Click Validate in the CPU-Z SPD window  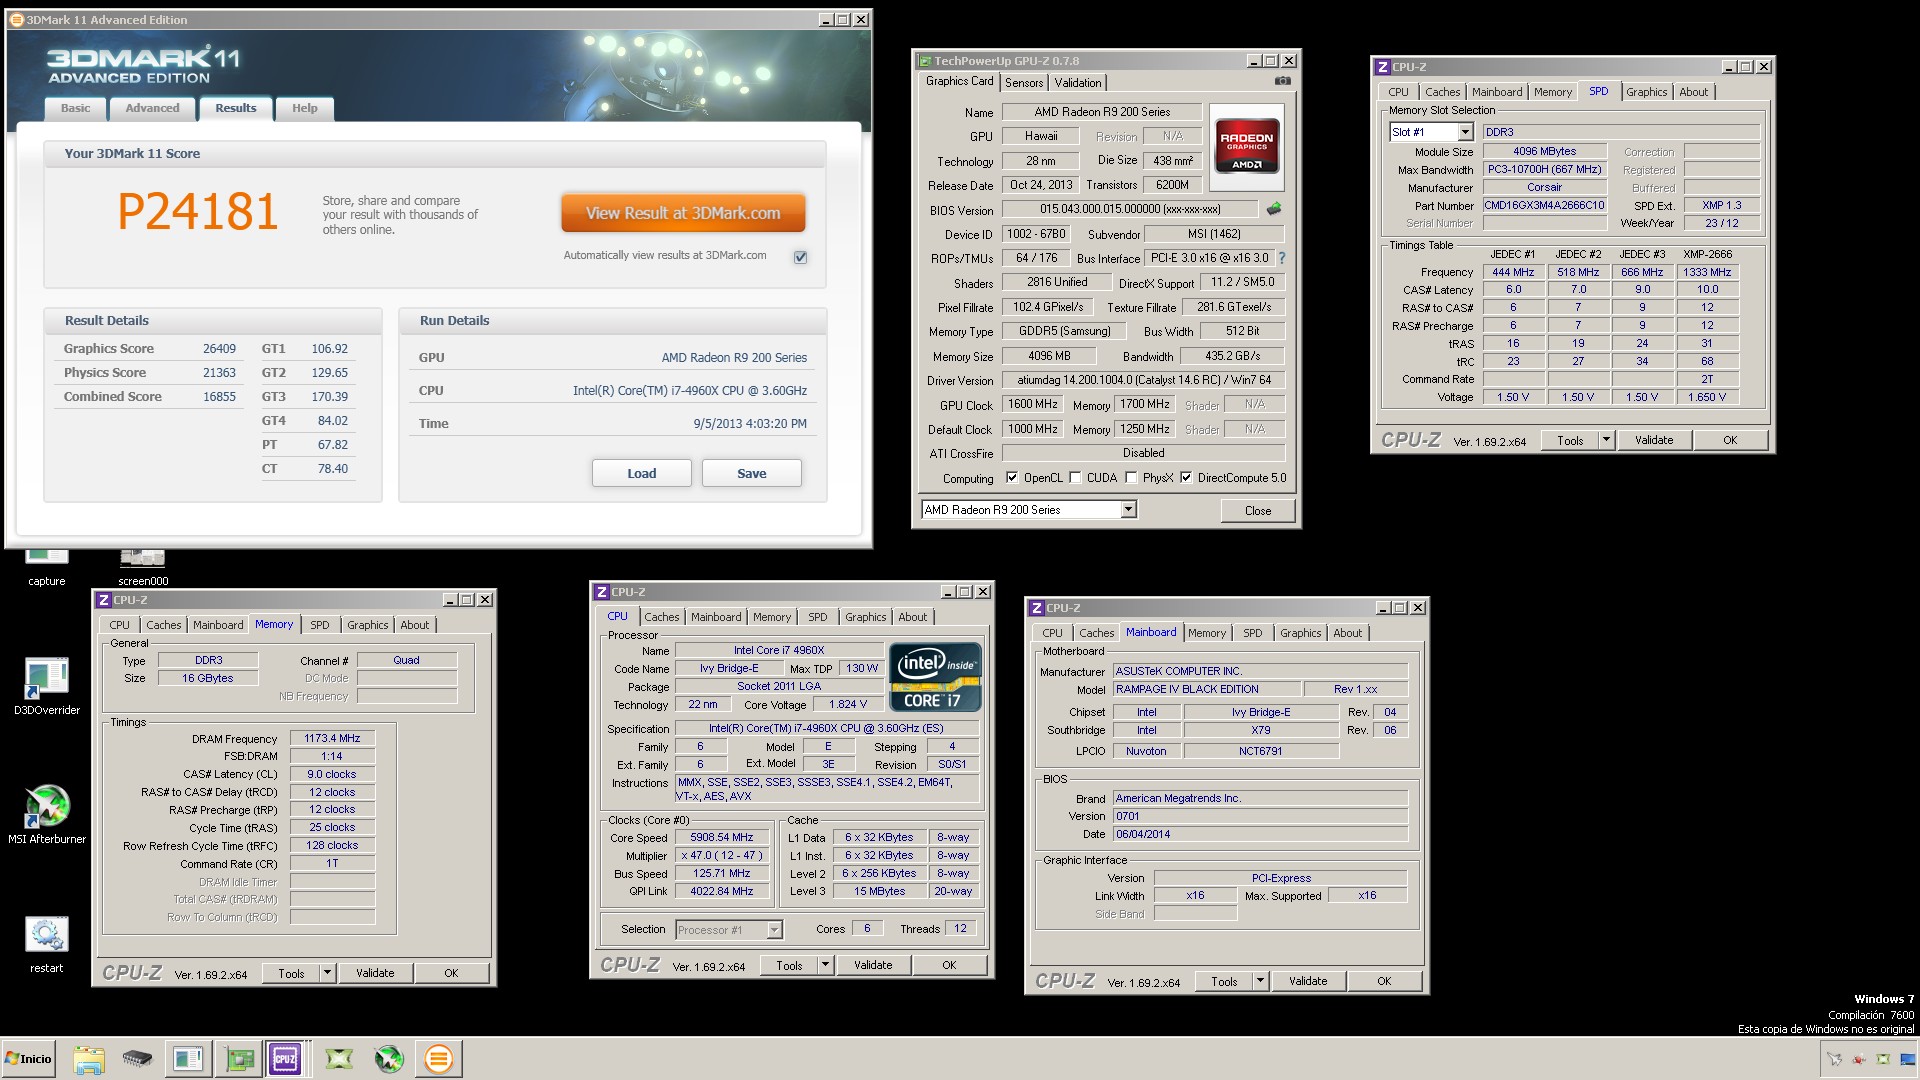point(1654,440)
